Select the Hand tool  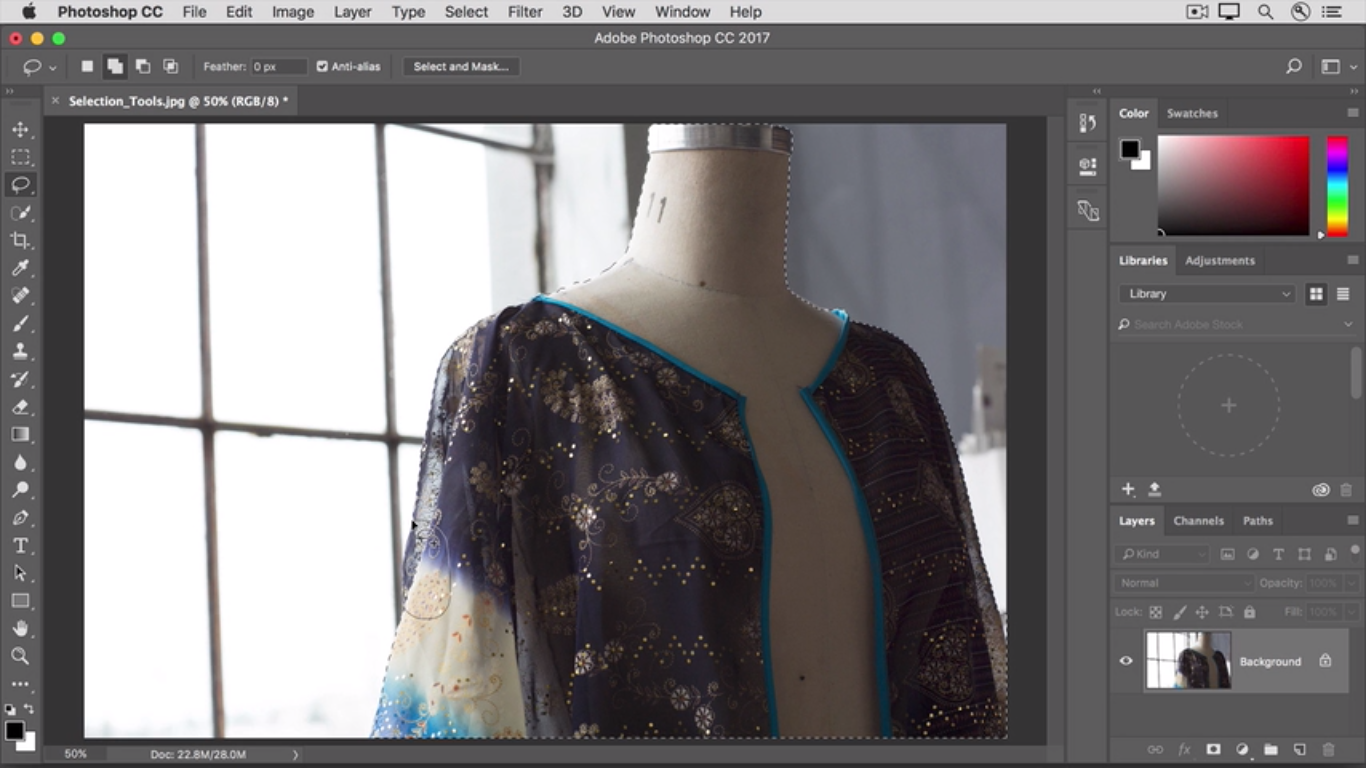click(x=20, y=628)
